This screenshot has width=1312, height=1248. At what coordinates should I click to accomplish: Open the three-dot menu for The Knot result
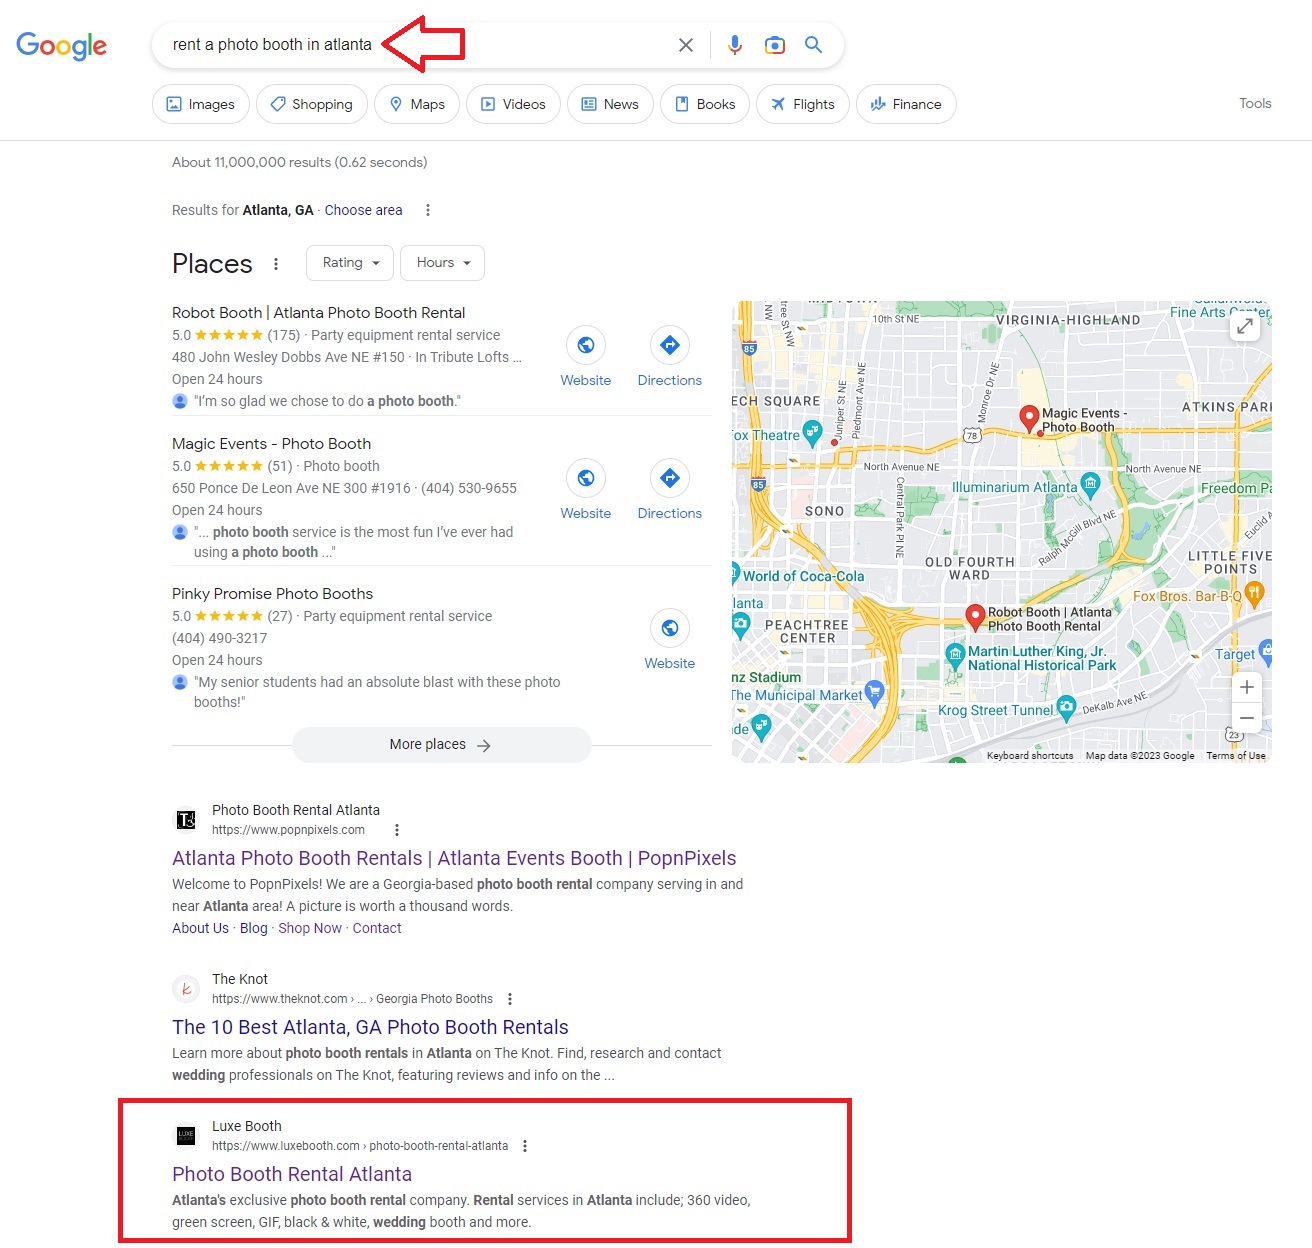coord(510,999)
